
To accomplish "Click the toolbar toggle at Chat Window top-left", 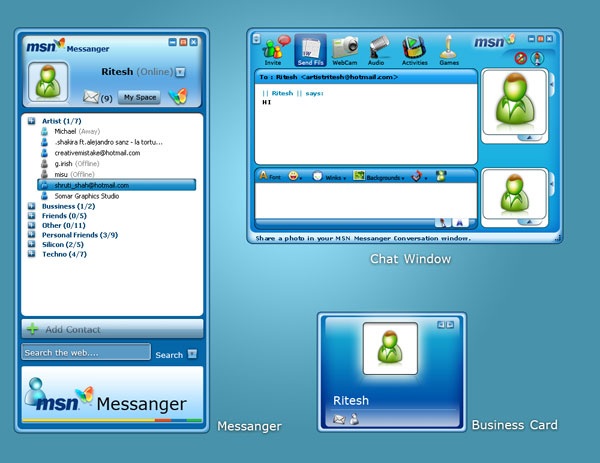I will tap(256, 39).
